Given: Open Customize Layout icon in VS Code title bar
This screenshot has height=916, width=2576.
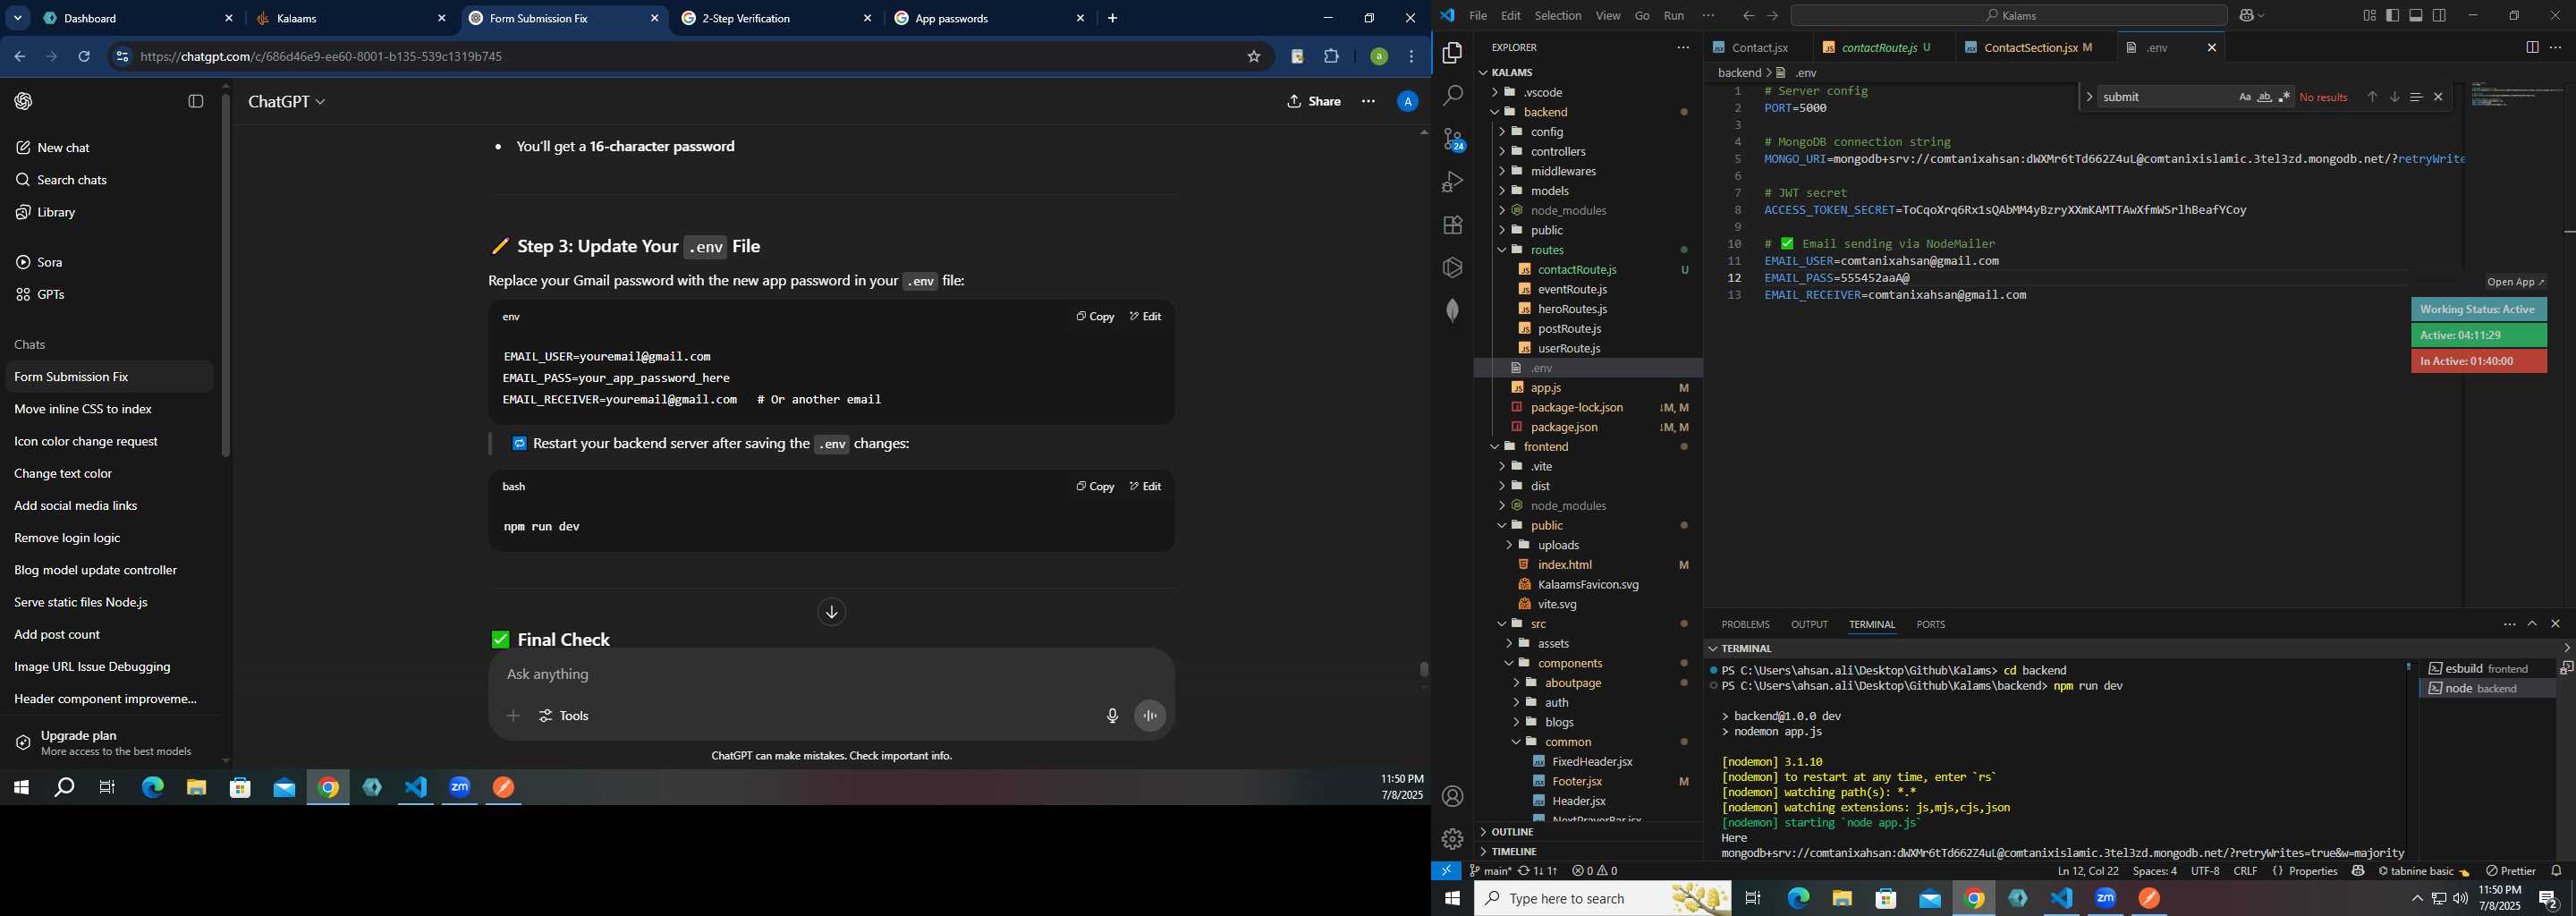Looking at the screenshot, I should [2369, 16].
